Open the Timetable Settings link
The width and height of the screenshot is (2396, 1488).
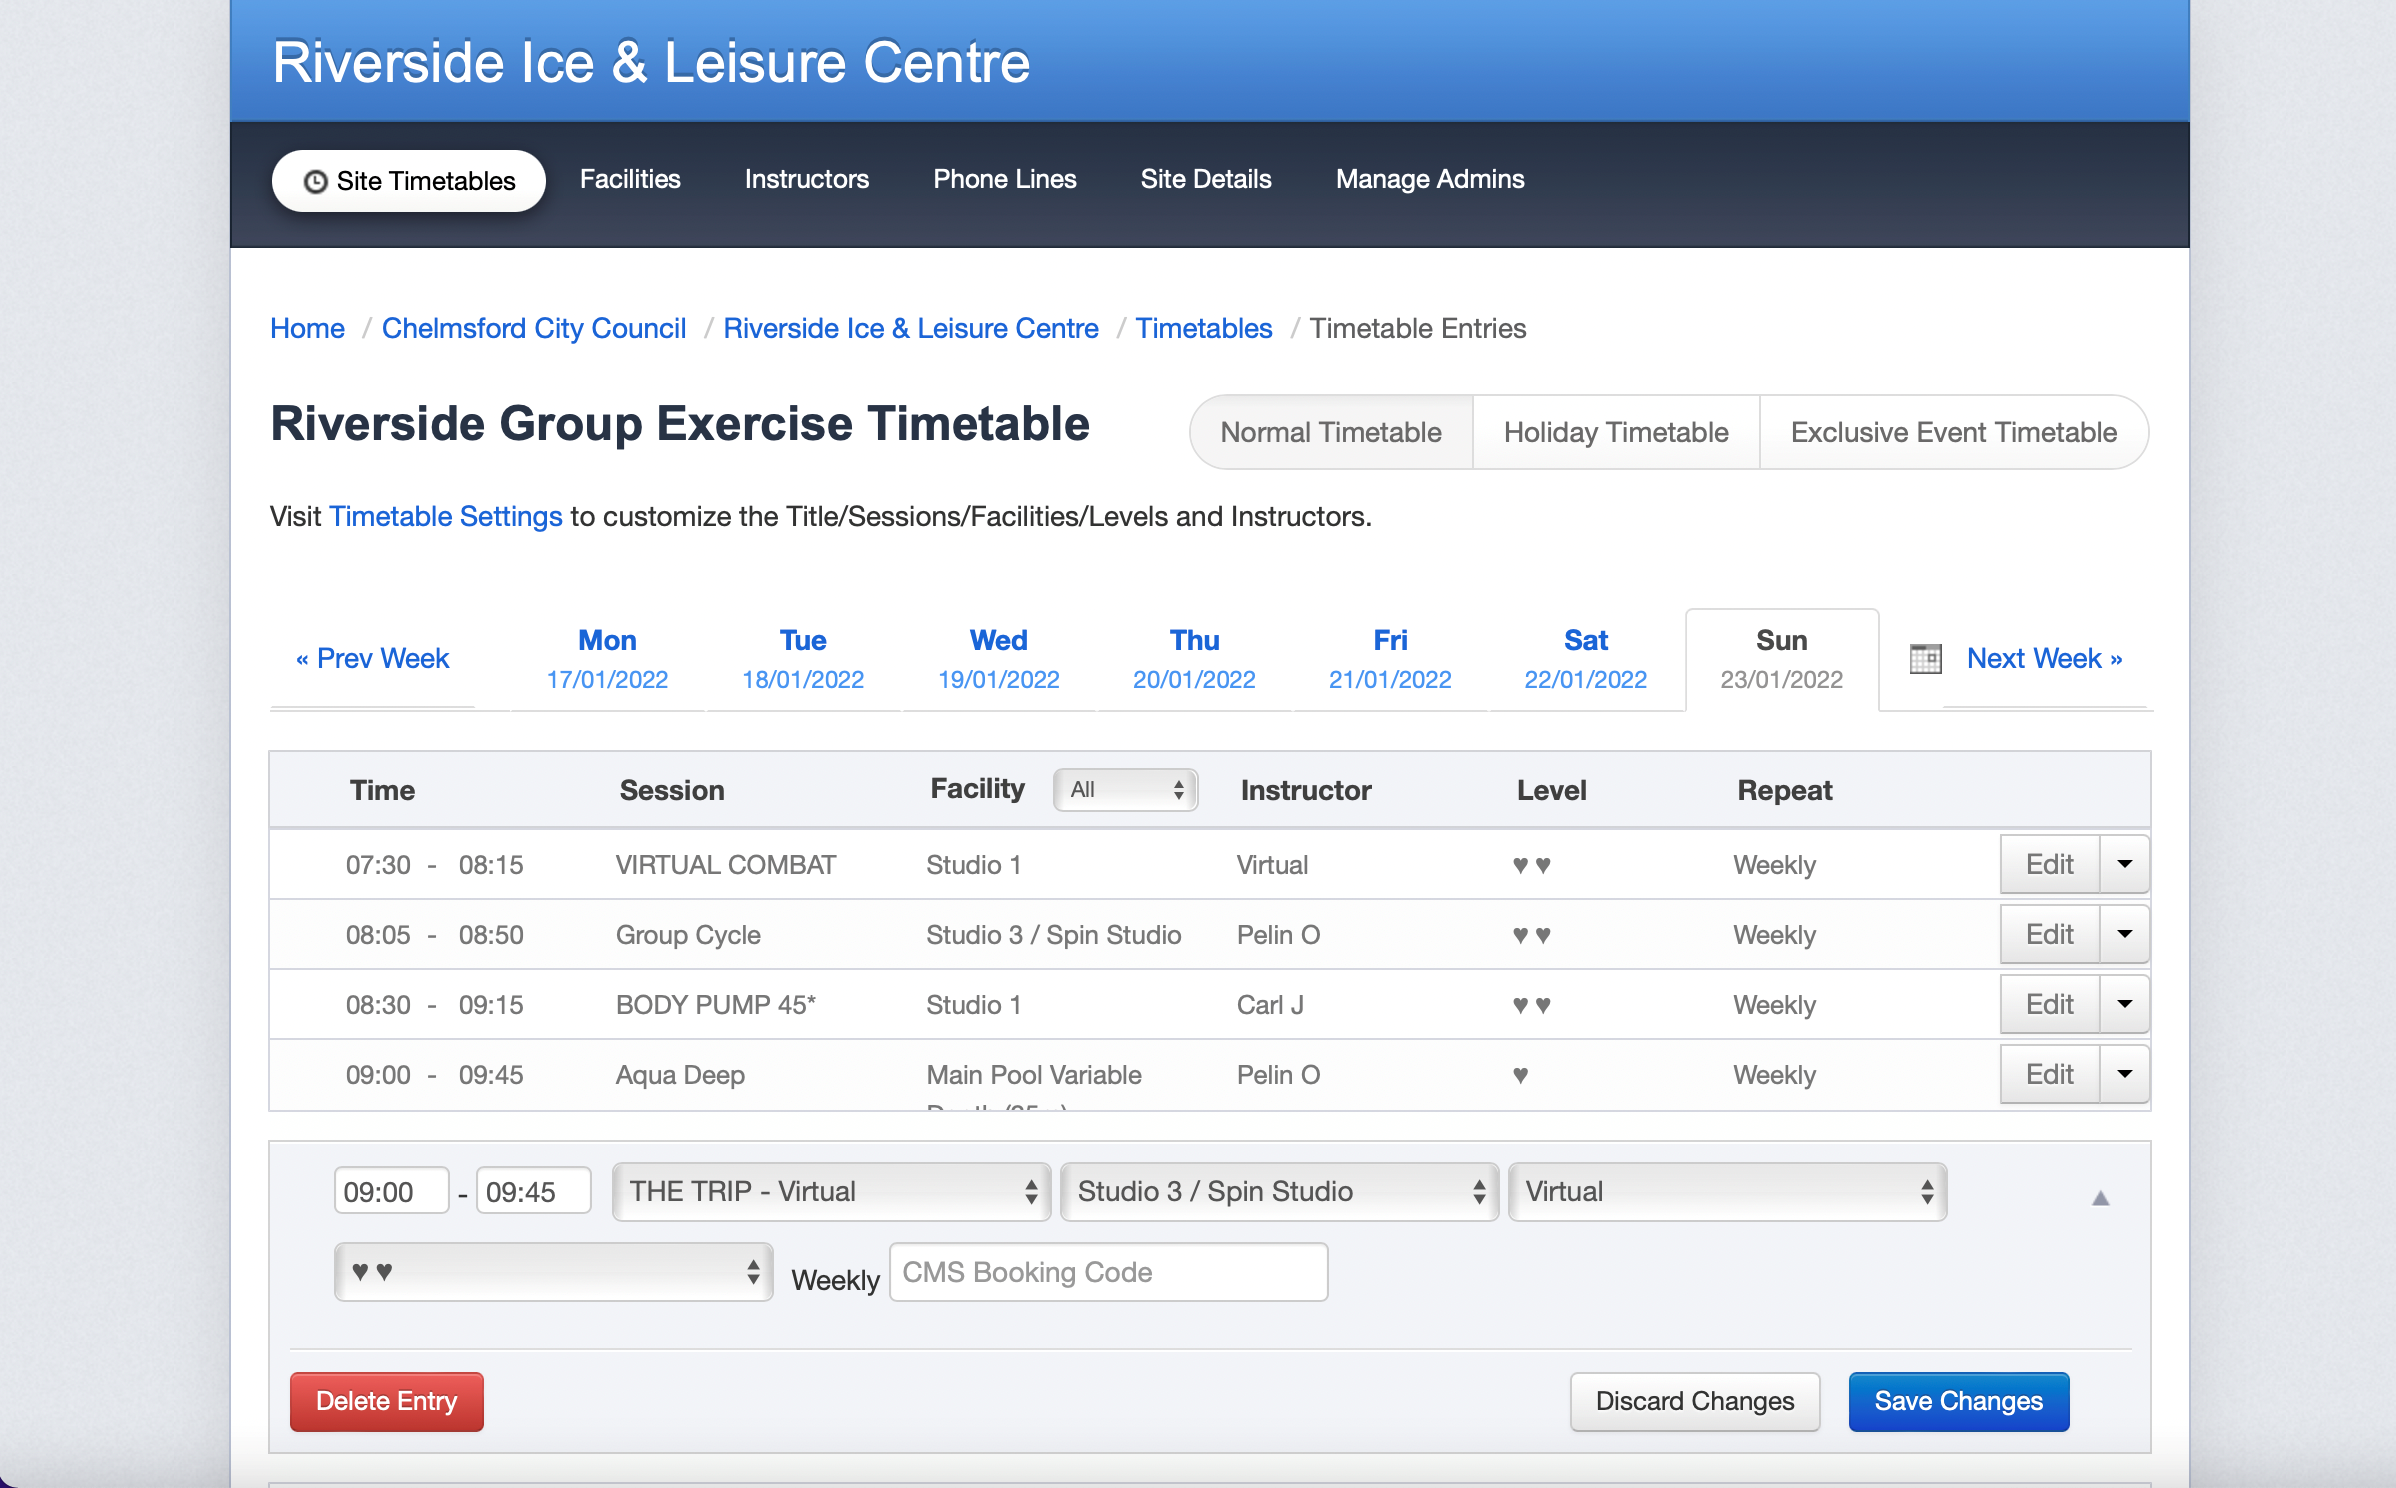pos(446,517)
